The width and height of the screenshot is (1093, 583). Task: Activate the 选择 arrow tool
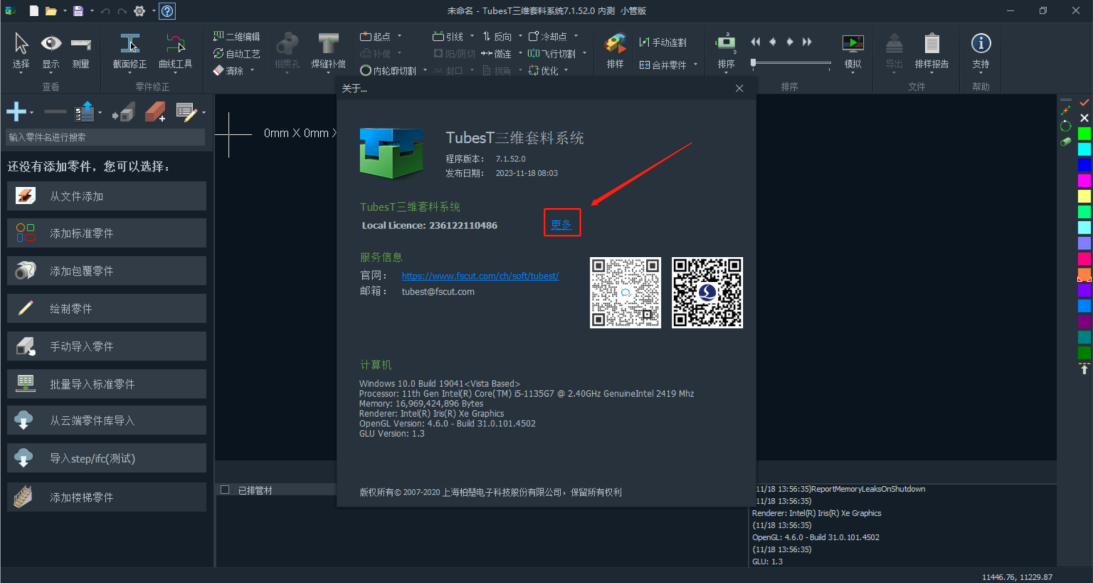pyautogui.click(x=21, y=50)
